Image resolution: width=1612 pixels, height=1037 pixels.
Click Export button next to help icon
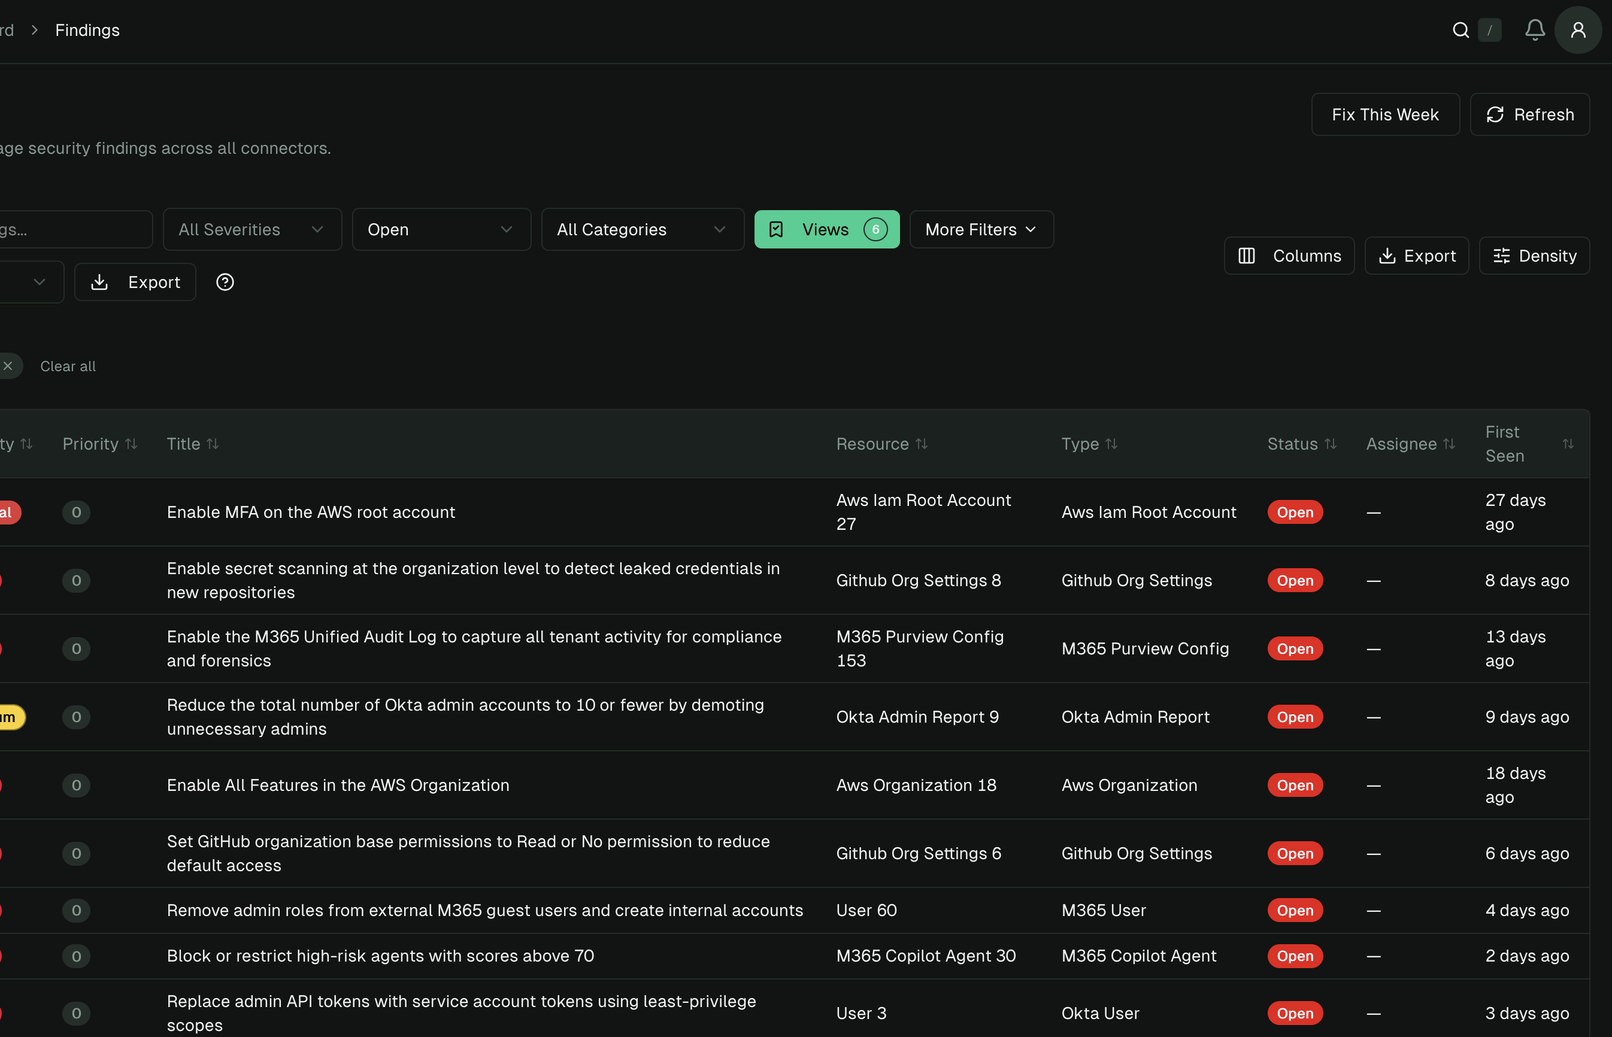(135, 282)
